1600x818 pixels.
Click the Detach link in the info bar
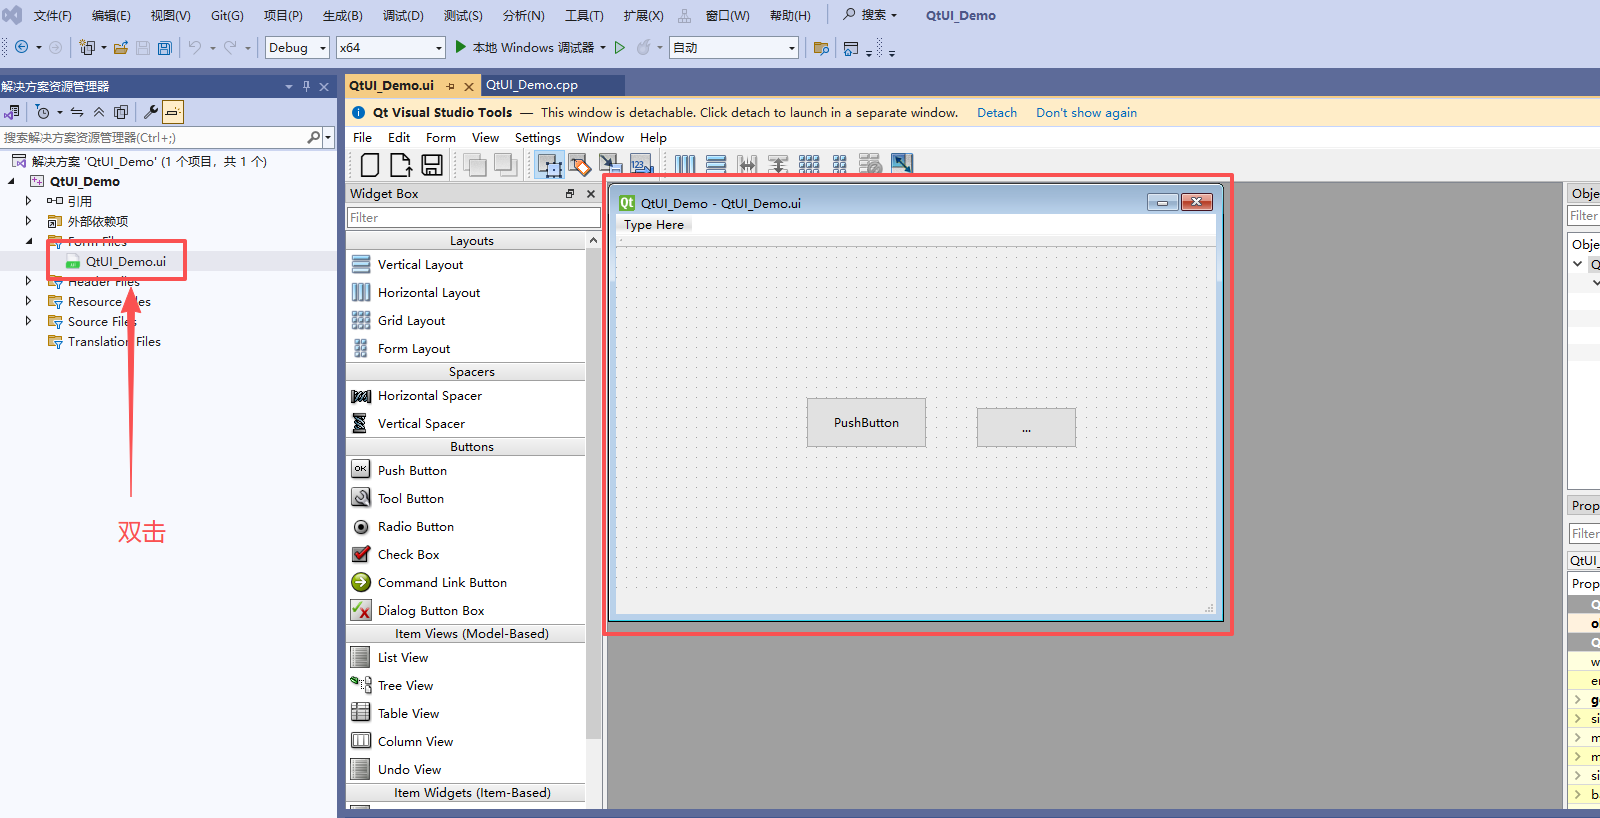[997, 113]
